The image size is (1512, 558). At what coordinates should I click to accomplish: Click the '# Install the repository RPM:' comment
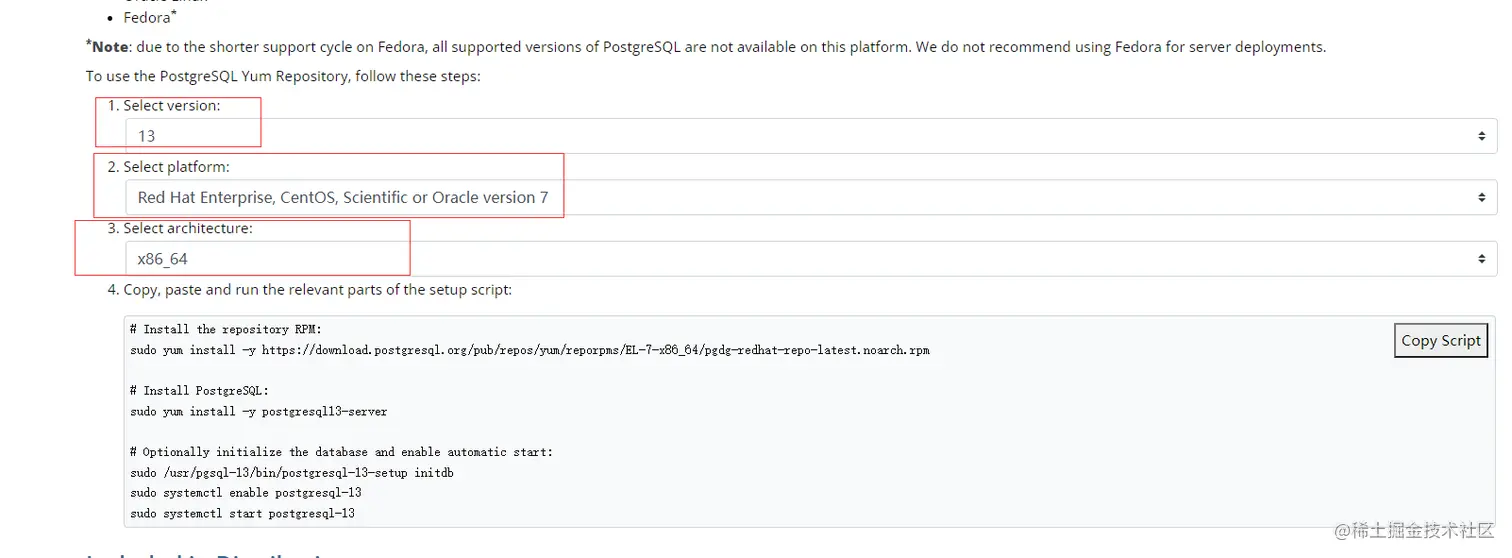tap(226, 329)
